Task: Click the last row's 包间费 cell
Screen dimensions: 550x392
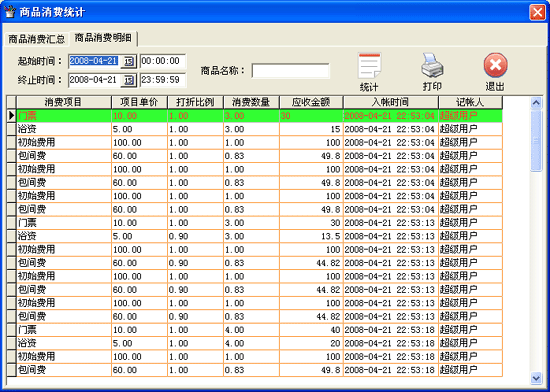Action: click(64, 370)
